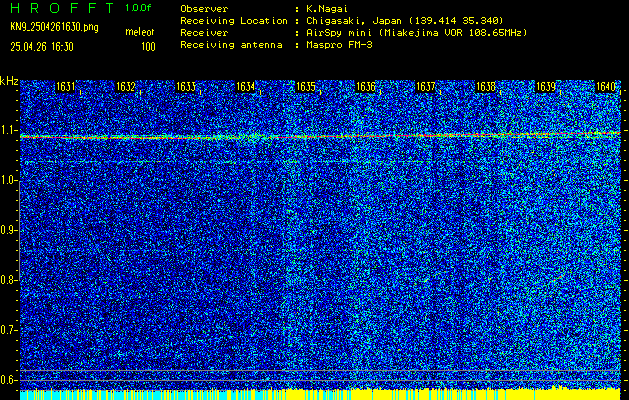This screenshot has height=400, width=629.
Task: Click the 1636 time marker
Action: pyautogui.click(x=365, y=87)
